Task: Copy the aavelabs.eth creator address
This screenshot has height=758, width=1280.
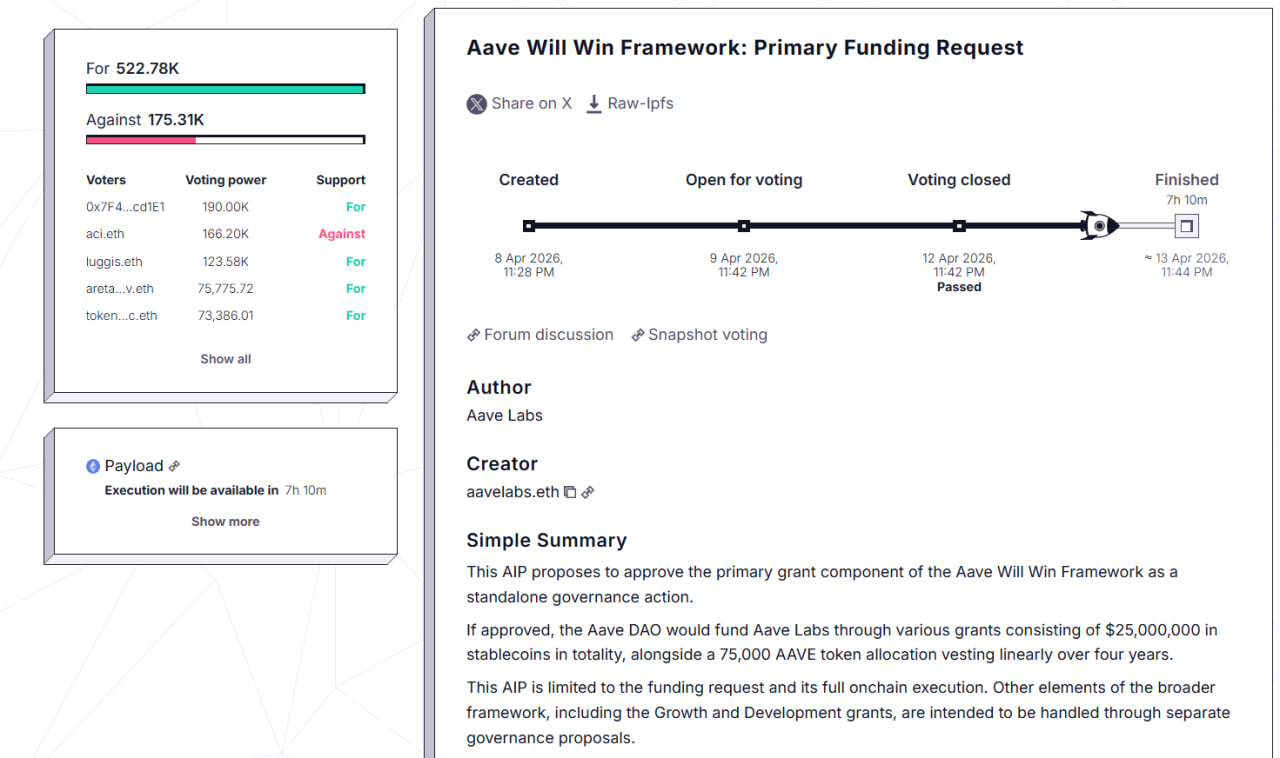Action: (x=570, y=492)
